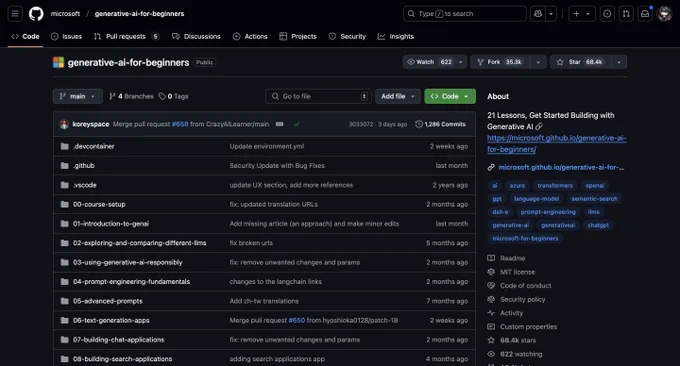Click the microsoft organization logo icon

[59, 62]
